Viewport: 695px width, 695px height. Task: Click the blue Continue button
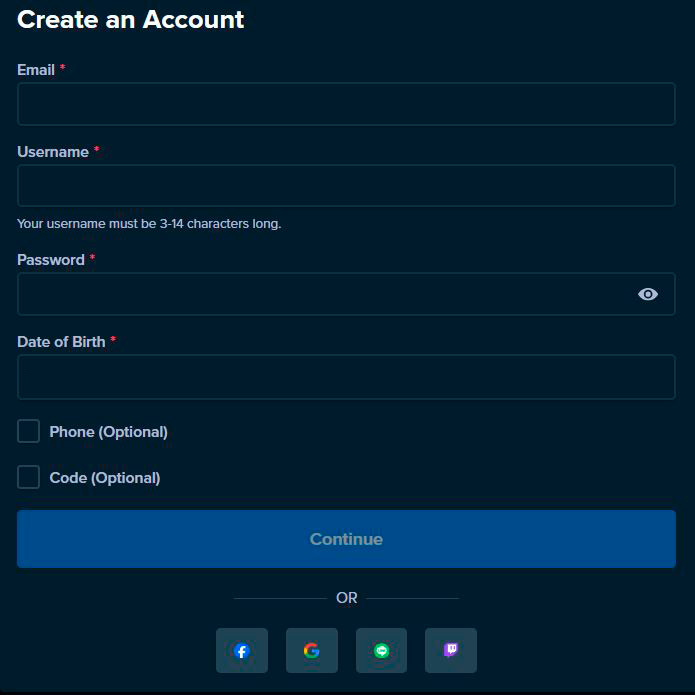point(346,539)
